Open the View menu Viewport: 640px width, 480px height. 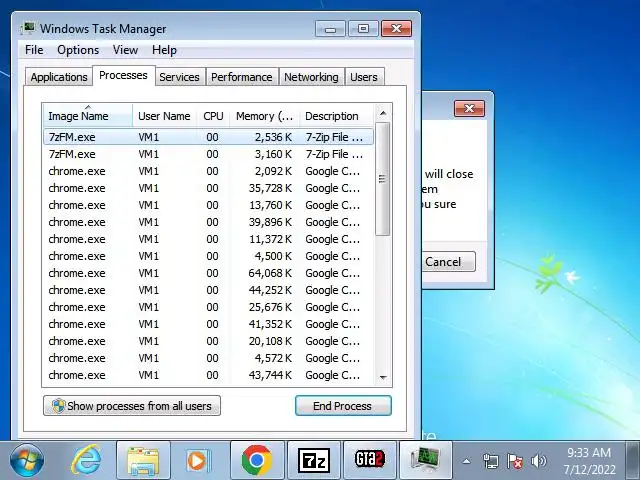(125, 50)
